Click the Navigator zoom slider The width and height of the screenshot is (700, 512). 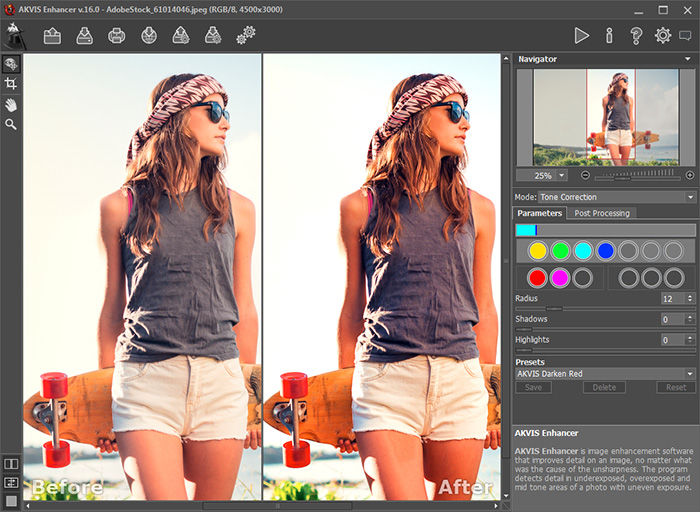point(638,175)
